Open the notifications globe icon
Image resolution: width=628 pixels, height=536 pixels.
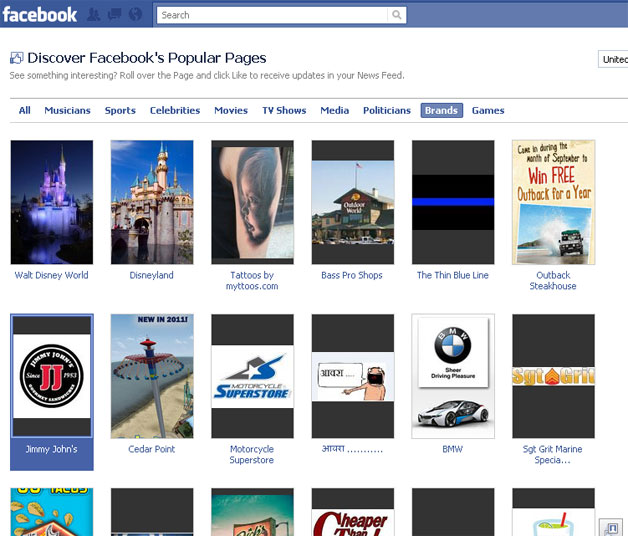135,15
